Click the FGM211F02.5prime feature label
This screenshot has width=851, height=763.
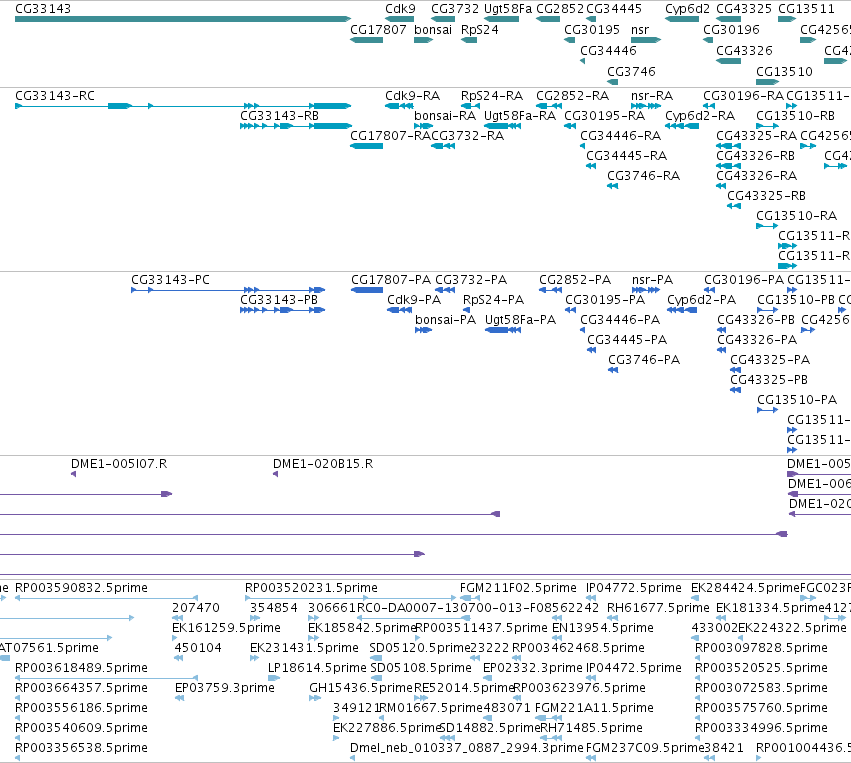click(x=518, y=588)
